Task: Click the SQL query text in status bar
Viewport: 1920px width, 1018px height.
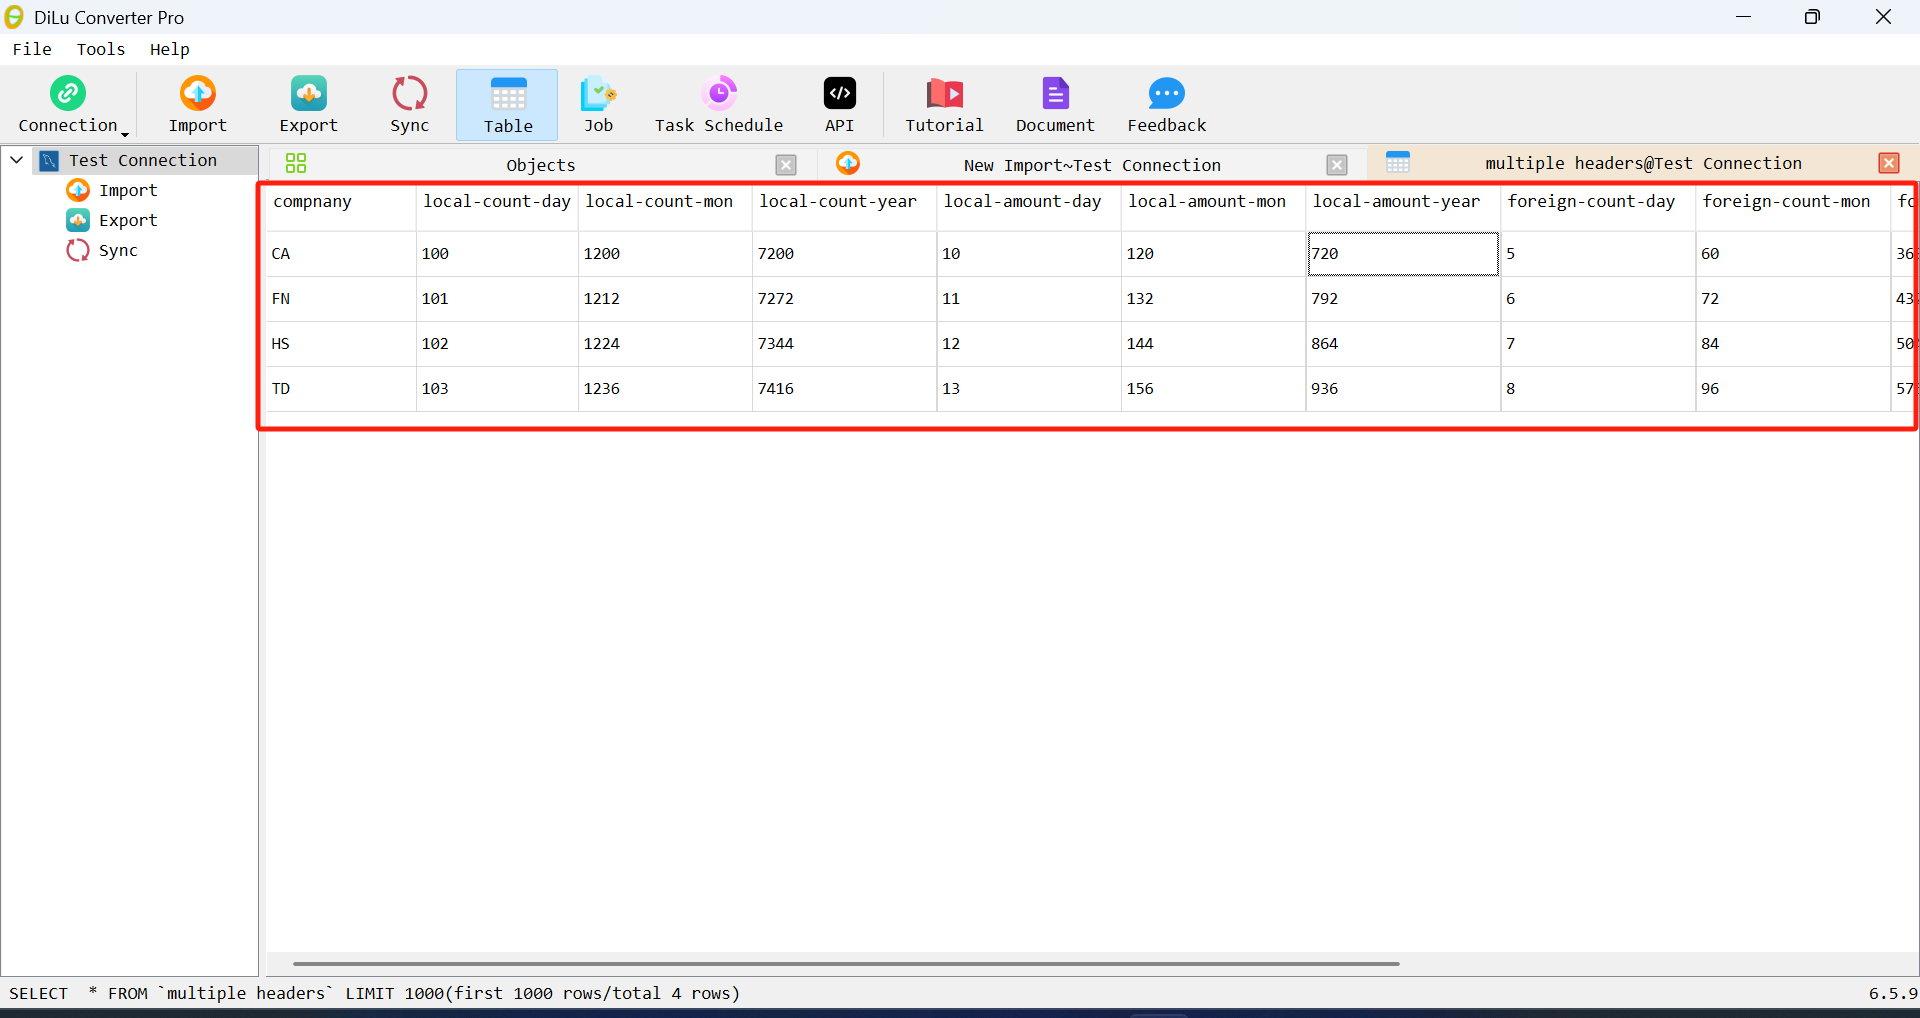Action: [x=374, y=993]
